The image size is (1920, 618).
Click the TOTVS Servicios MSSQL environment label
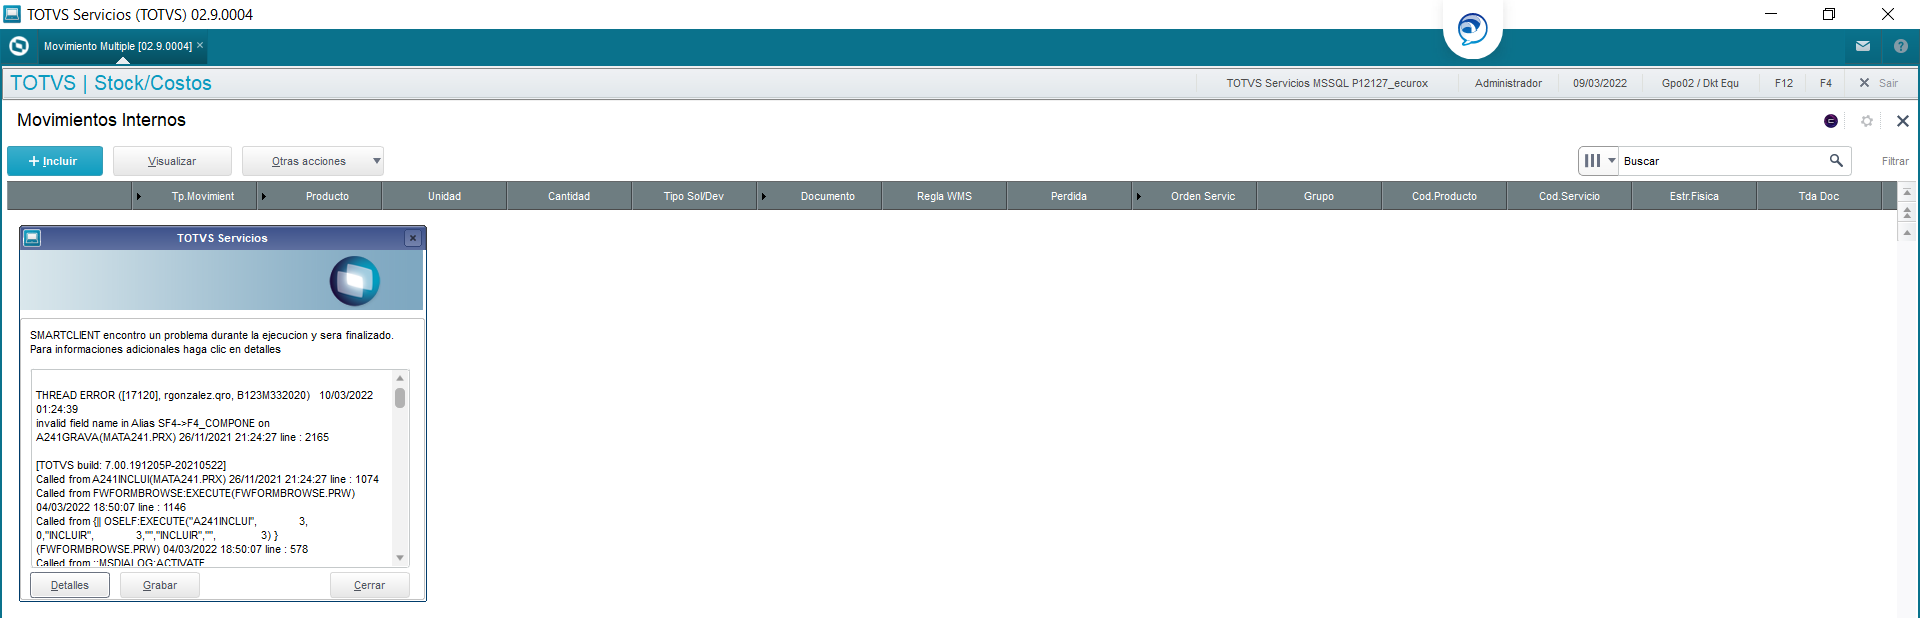tap(1327, 83)
